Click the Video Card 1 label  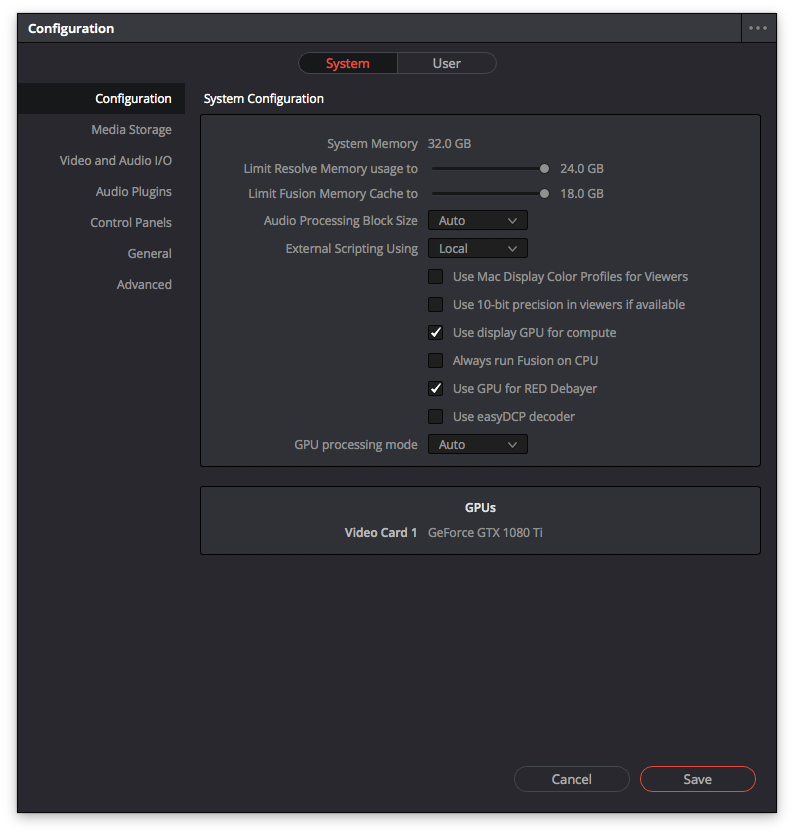click(381, 532)
